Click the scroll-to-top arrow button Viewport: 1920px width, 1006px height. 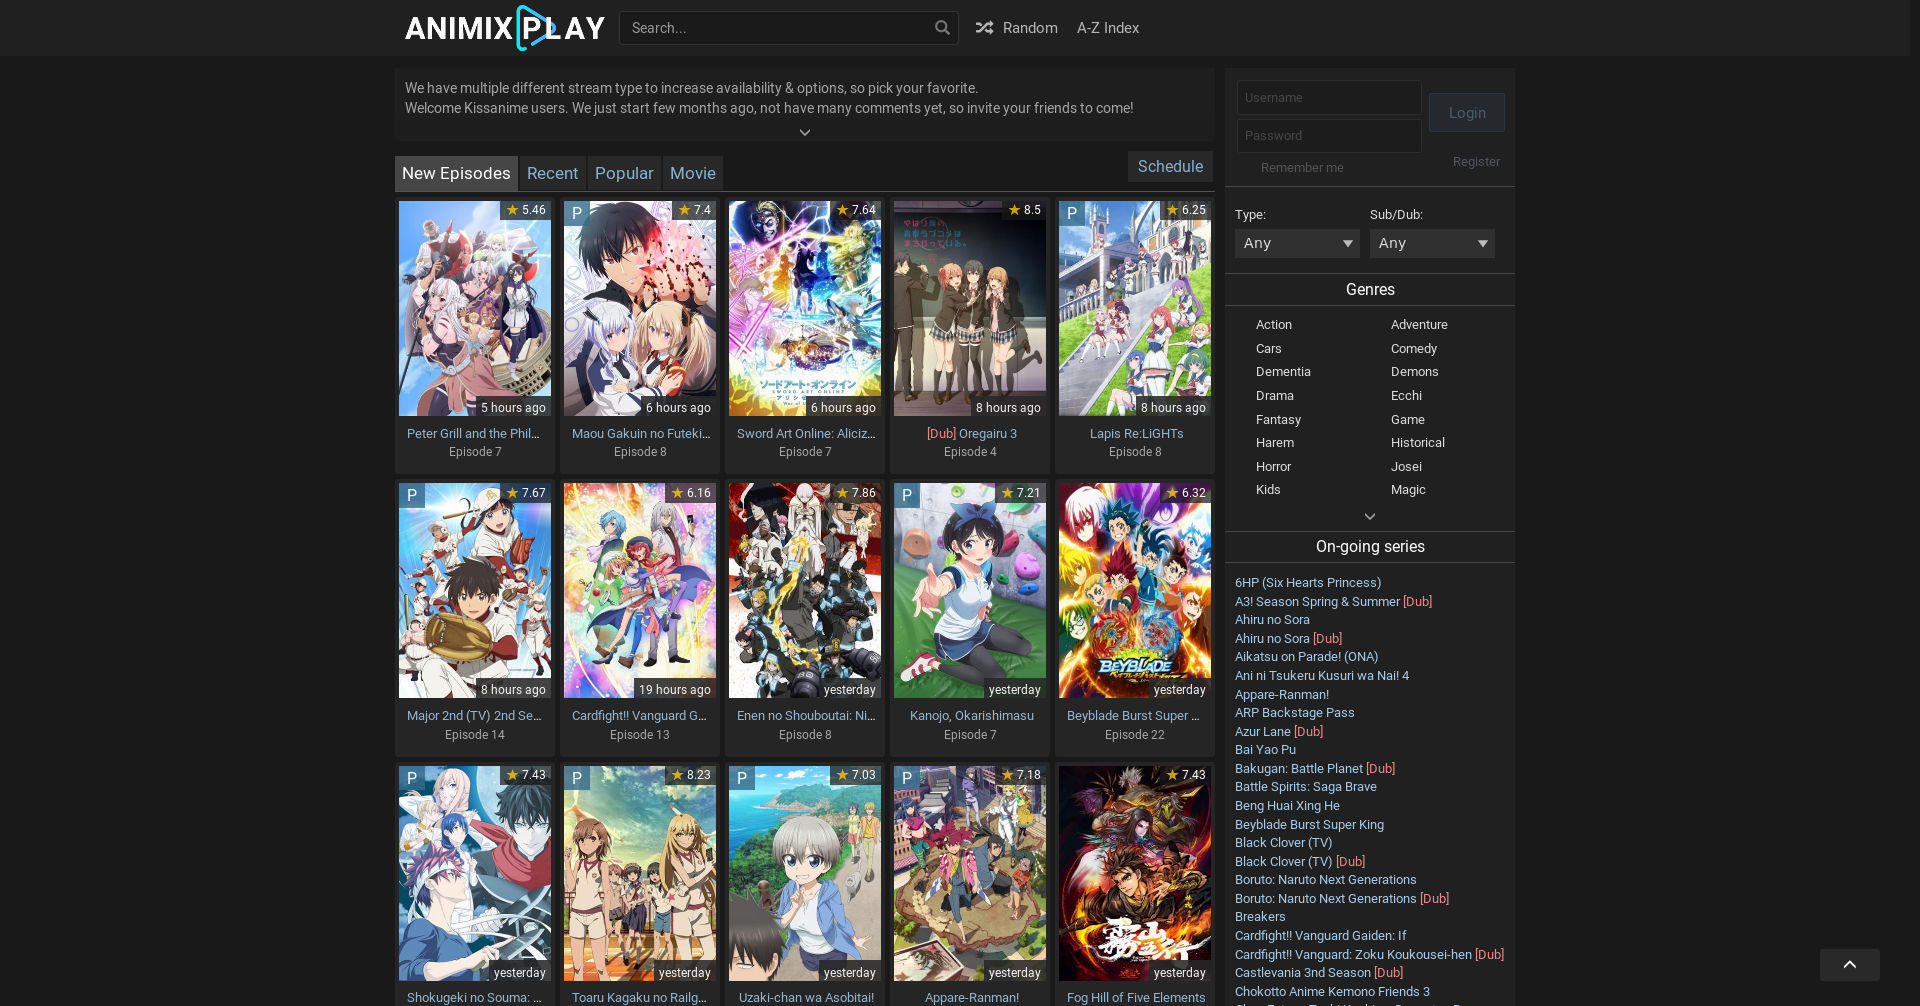[1849, 965]
